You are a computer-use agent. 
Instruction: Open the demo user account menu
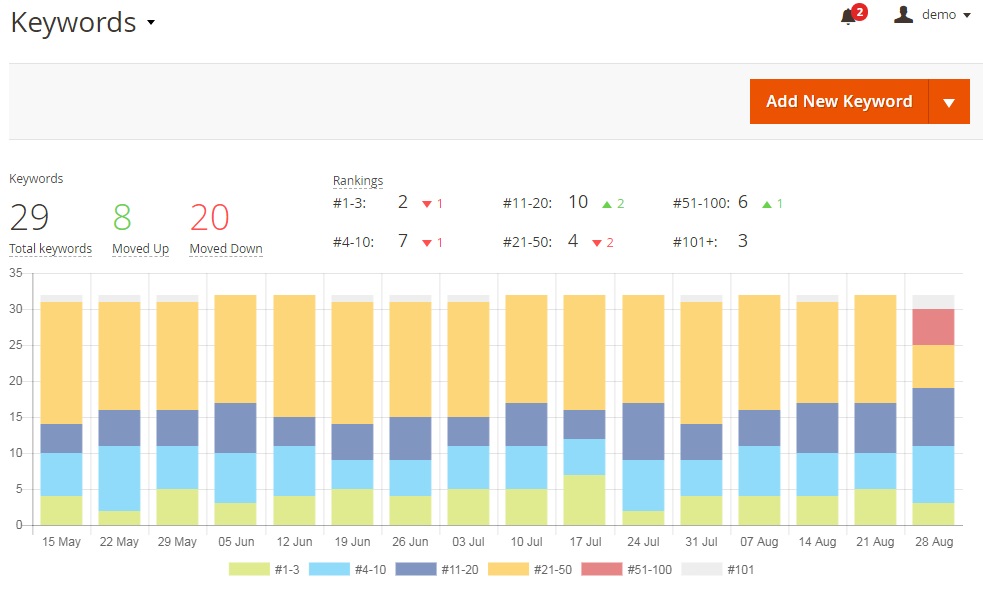(945, 15)
